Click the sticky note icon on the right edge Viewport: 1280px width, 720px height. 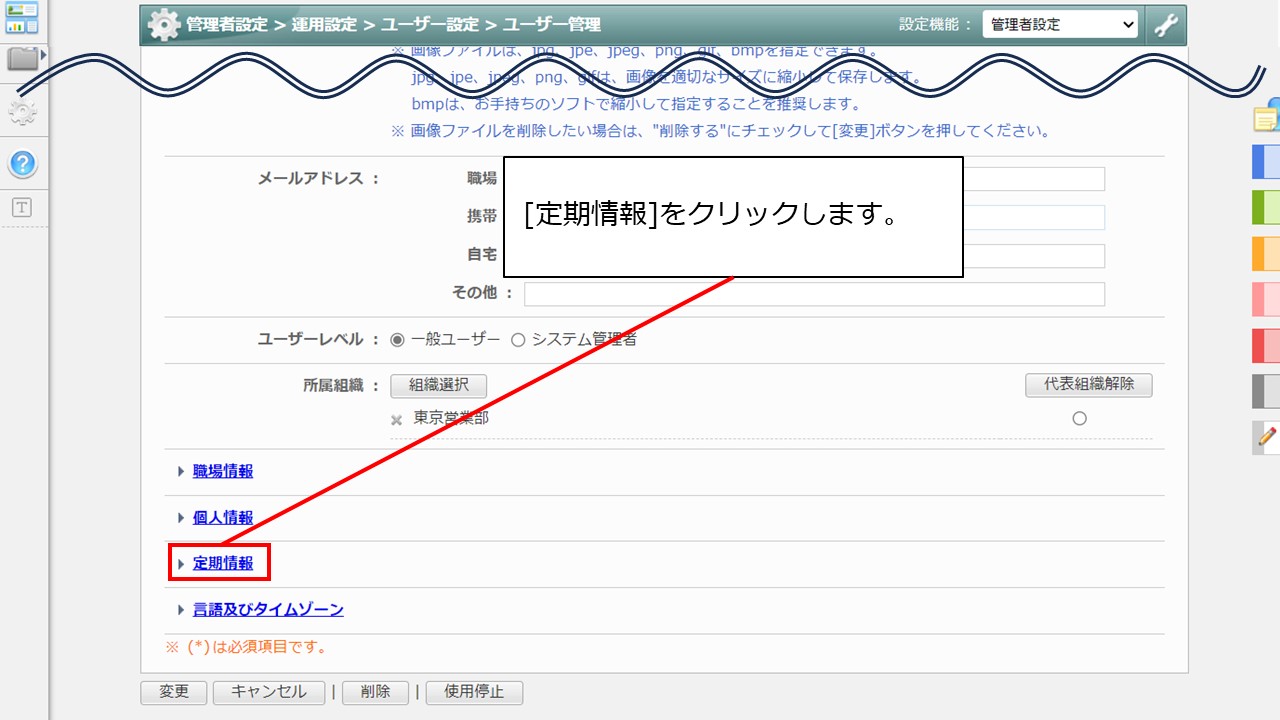click(x=1266, y=117)
